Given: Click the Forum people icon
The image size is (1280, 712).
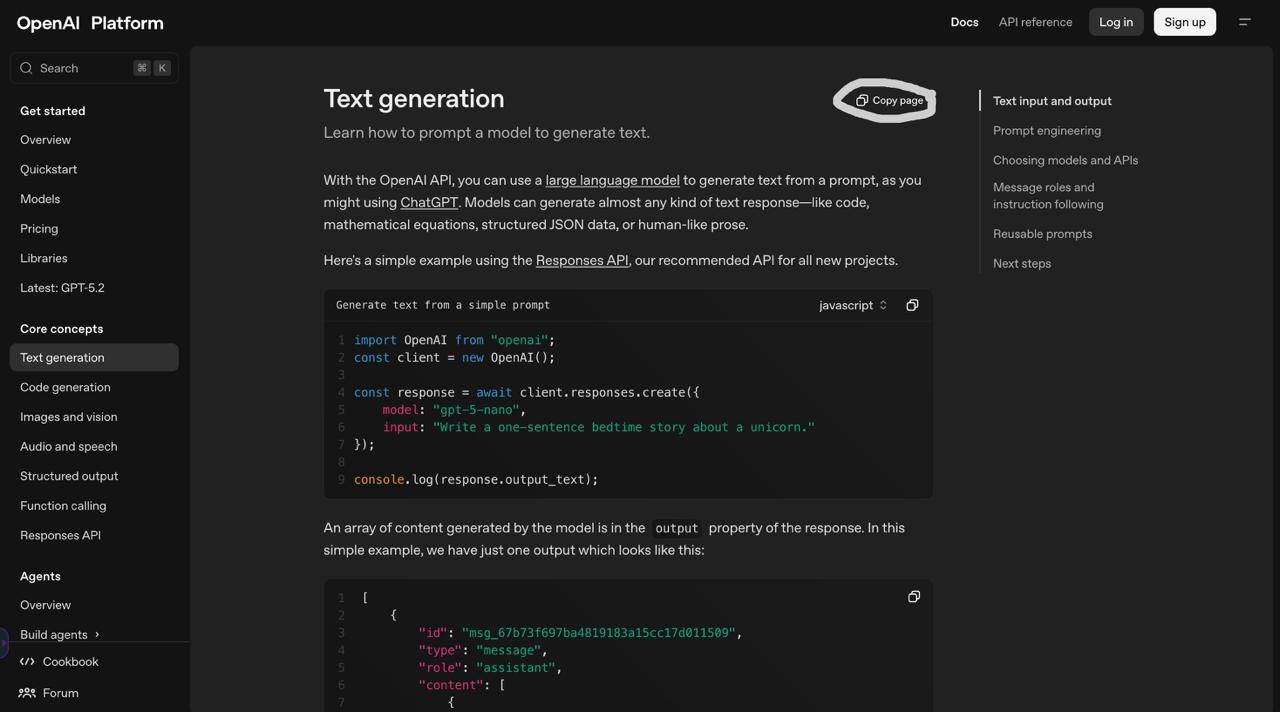Looking at the screenshot, I should coord(27,693).
